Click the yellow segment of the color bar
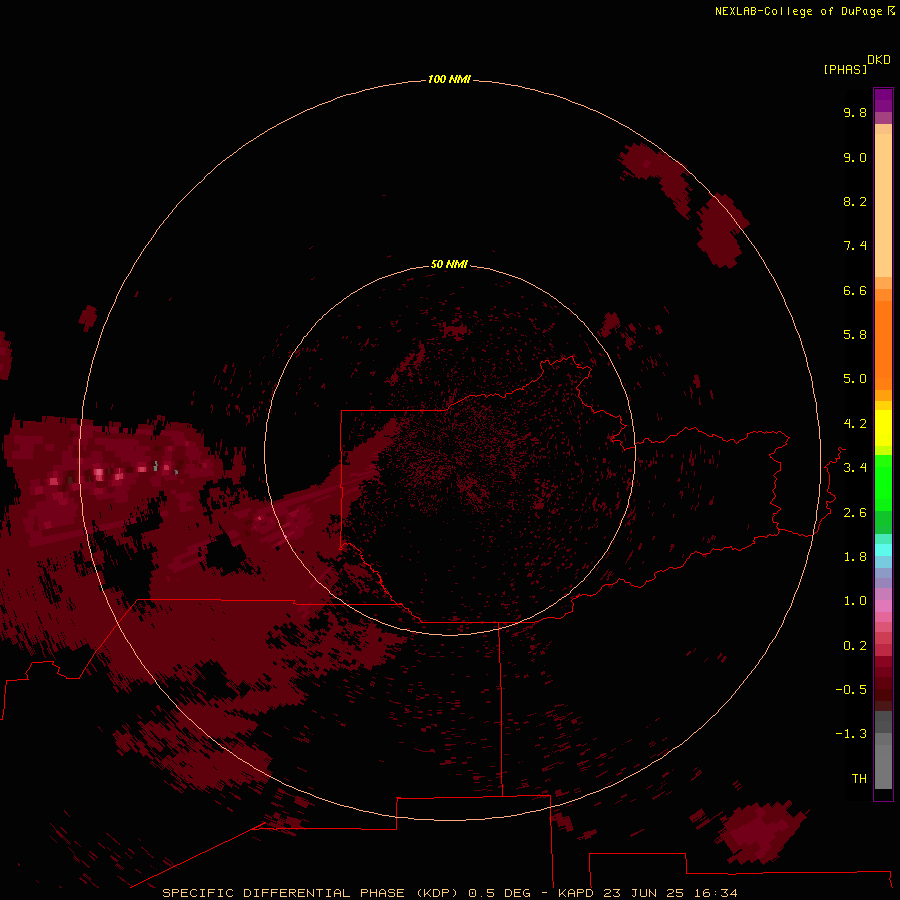 tap(883, 428)
